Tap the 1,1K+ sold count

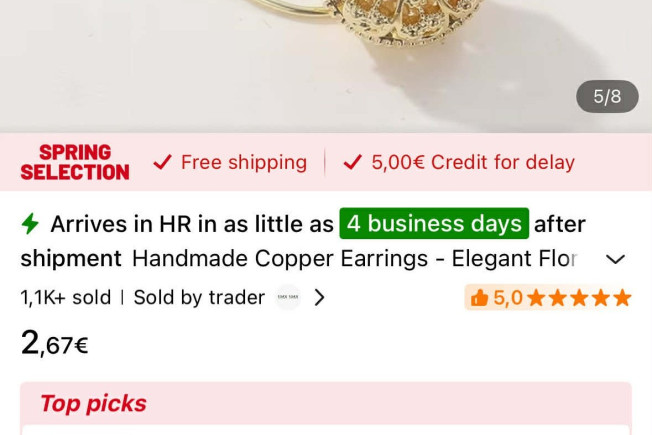click(x=66, y=297)
